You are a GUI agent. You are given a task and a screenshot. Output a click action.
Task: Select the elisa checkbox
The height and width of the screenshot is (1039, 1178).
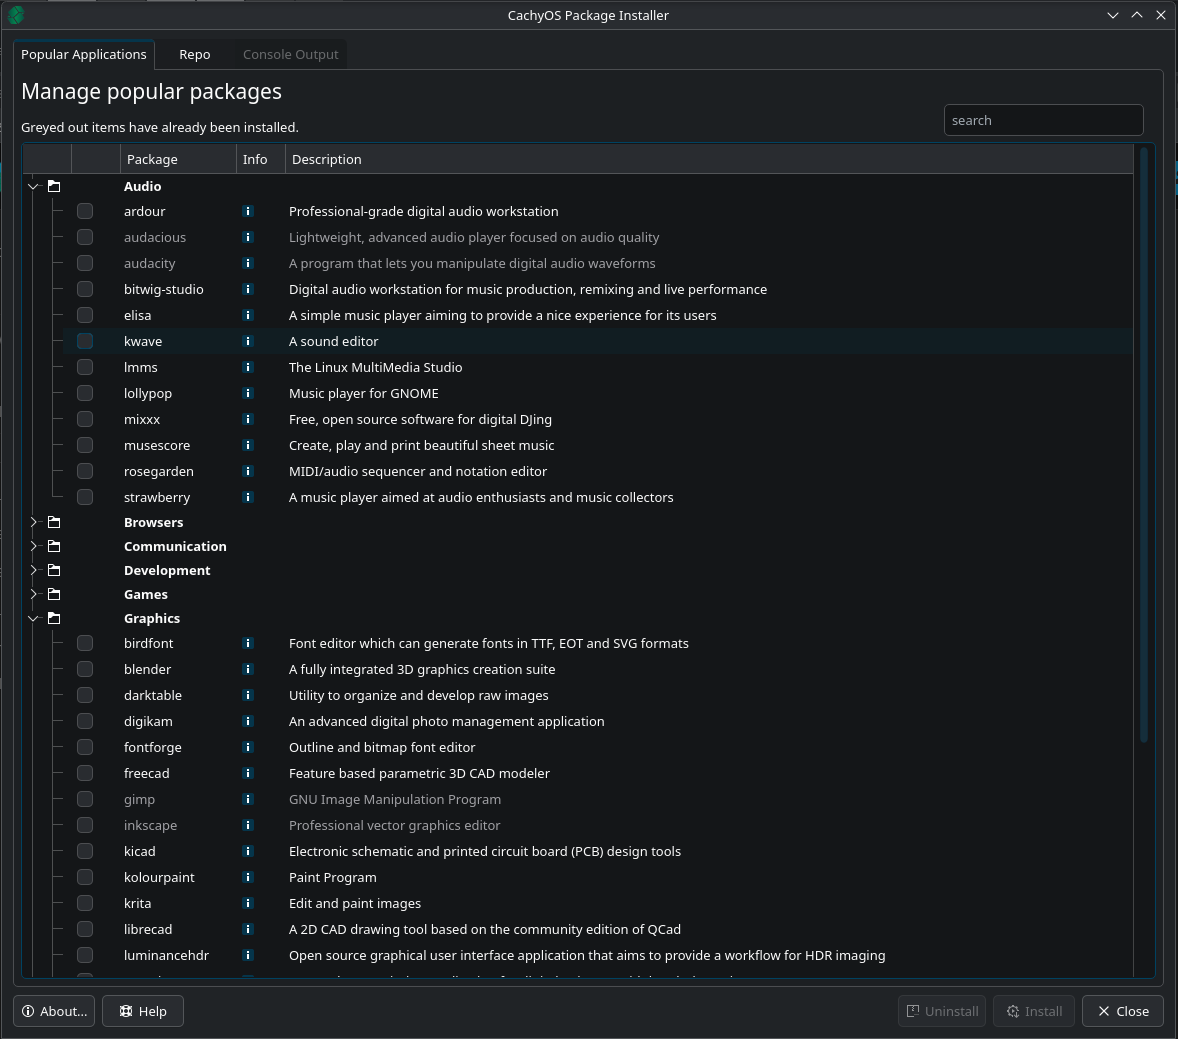pos(85,315)
